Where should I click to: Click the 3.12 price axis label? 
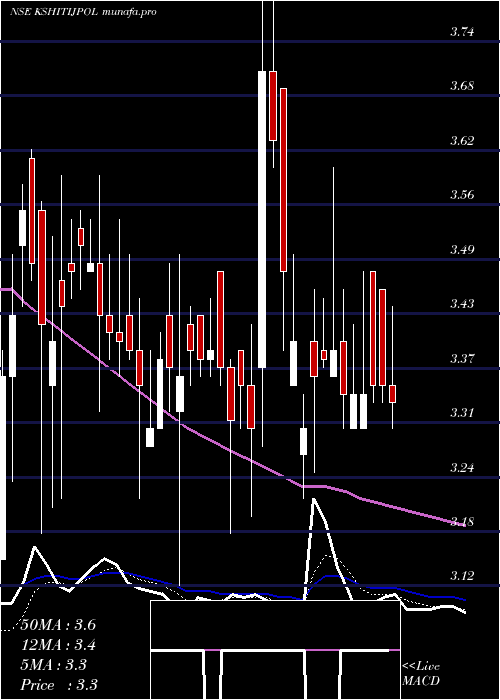462,576
